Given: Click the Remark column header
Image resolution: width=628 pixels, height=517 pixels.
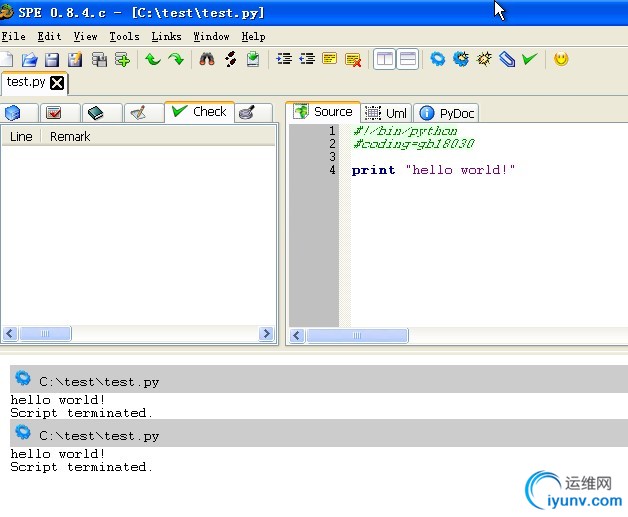Looking at the screenshot, I should point(70,137).
